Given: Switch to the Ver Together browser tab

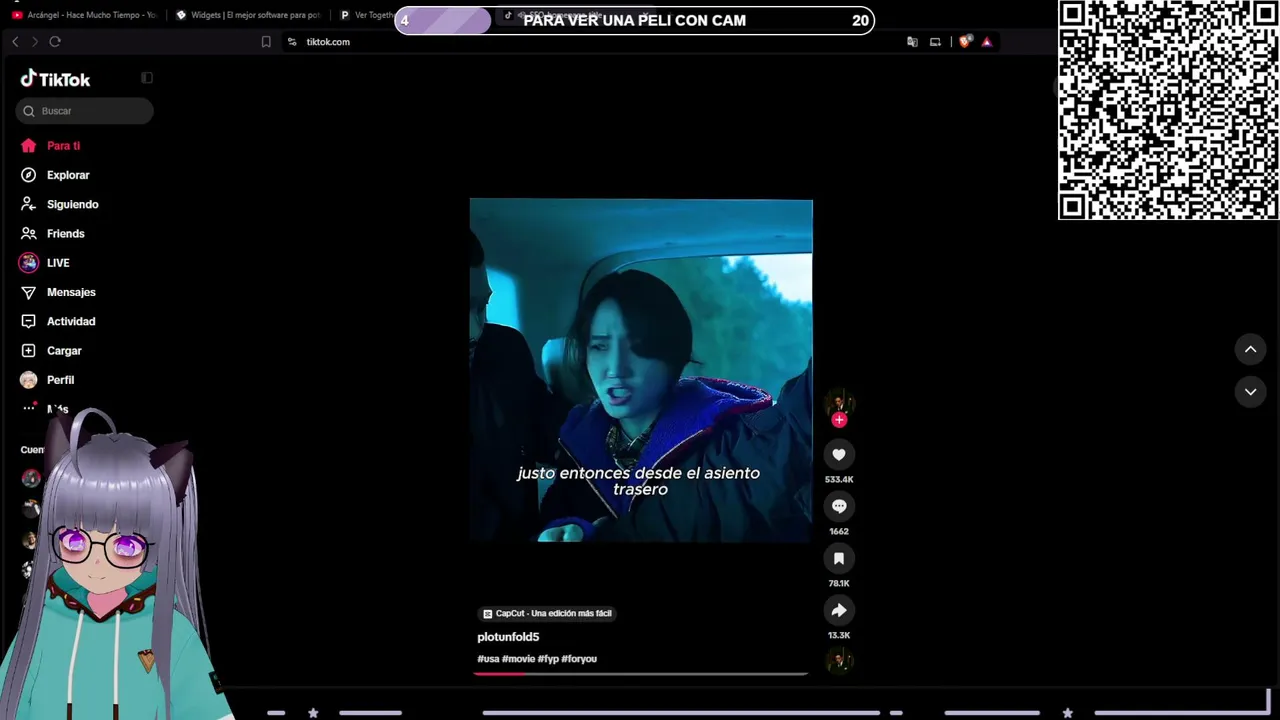Looking at the screenshot, I should point(365,15).
